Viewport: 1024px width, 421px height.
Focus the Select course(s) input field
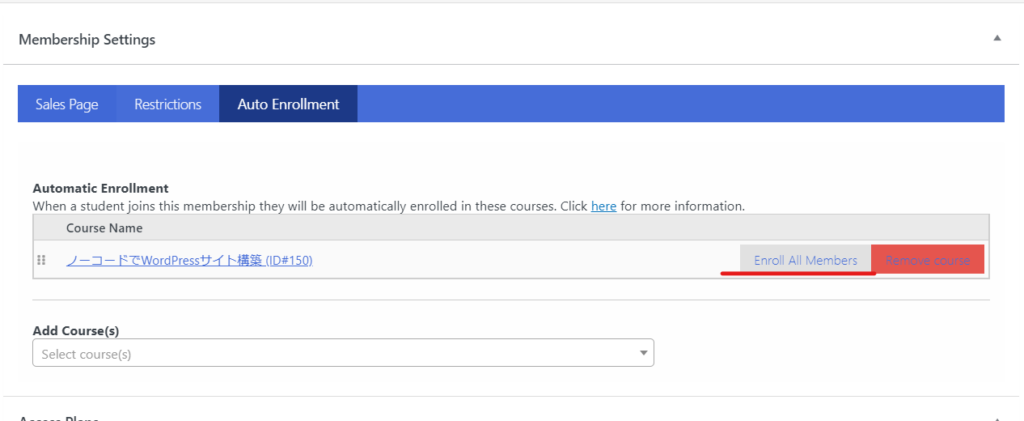(343, 352)
